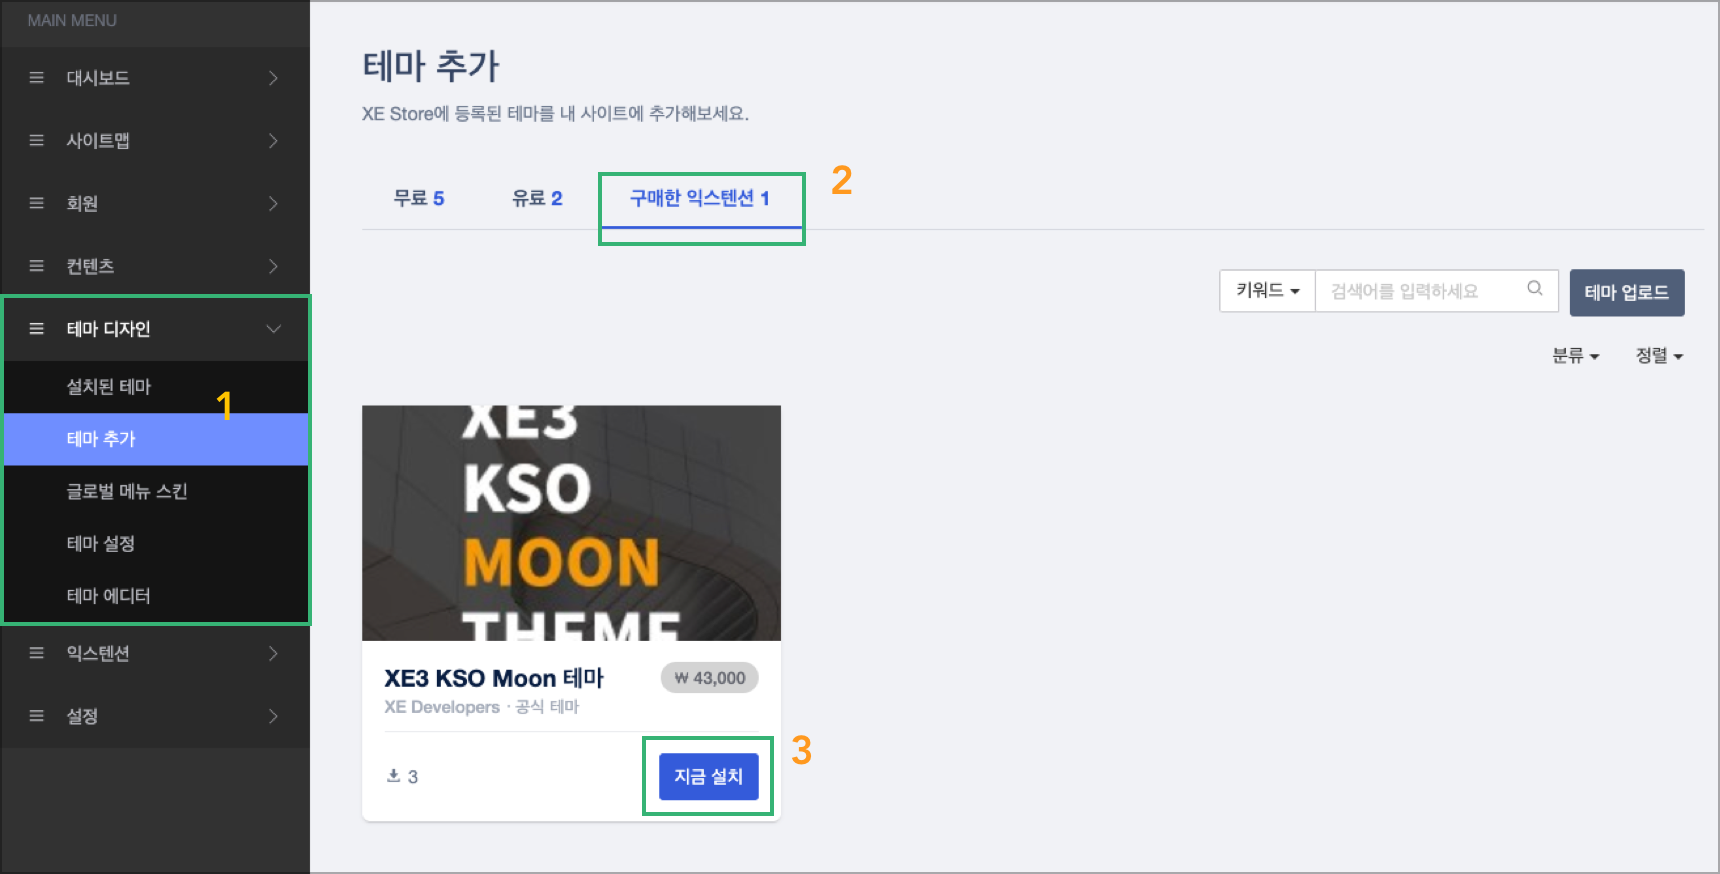Viewport: 1720px width, 874px height.
Task: Focus the 검색어를 입력하세요 search field
Action: click(1420, 291)
